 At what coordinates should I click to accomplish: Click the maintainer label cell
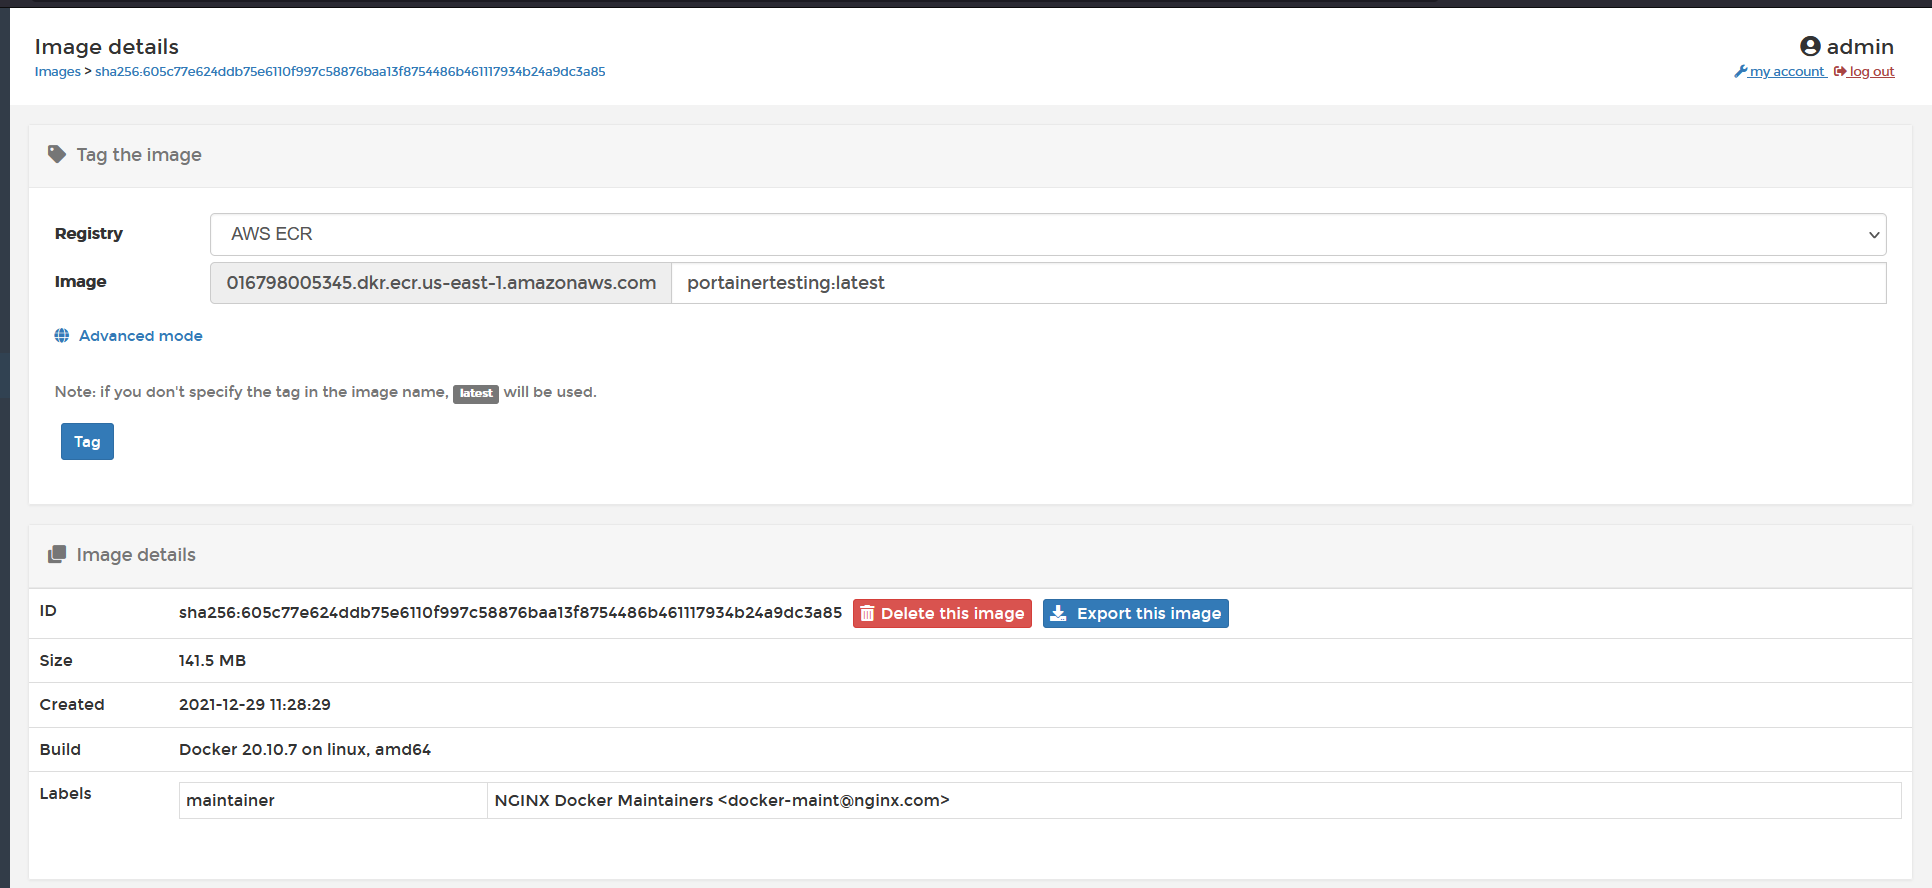coord(333,801)
